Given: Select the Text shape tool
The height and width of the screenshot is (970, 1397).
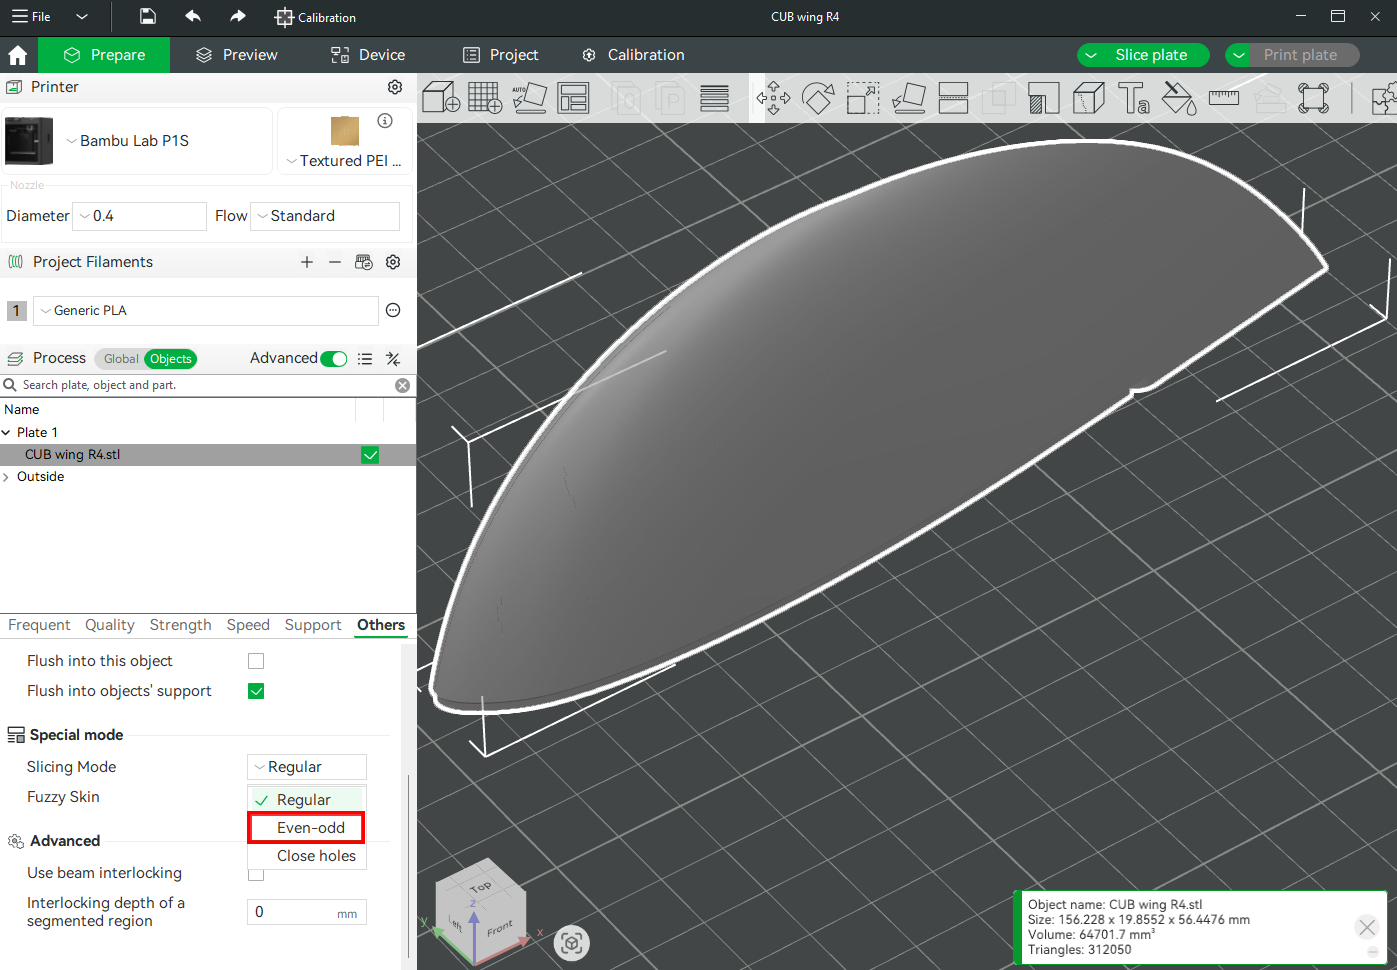Looking at the screenshot, I should pos(1133,98).
